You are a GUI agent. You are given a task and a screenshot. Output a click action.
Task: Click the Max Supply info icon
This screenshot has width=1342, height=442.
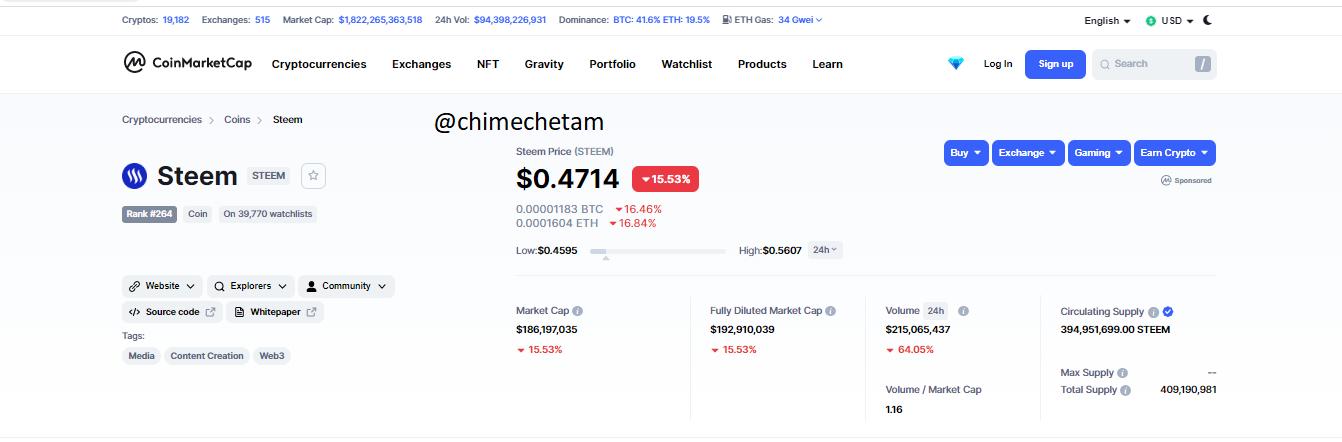click(x=1123, y=373)
